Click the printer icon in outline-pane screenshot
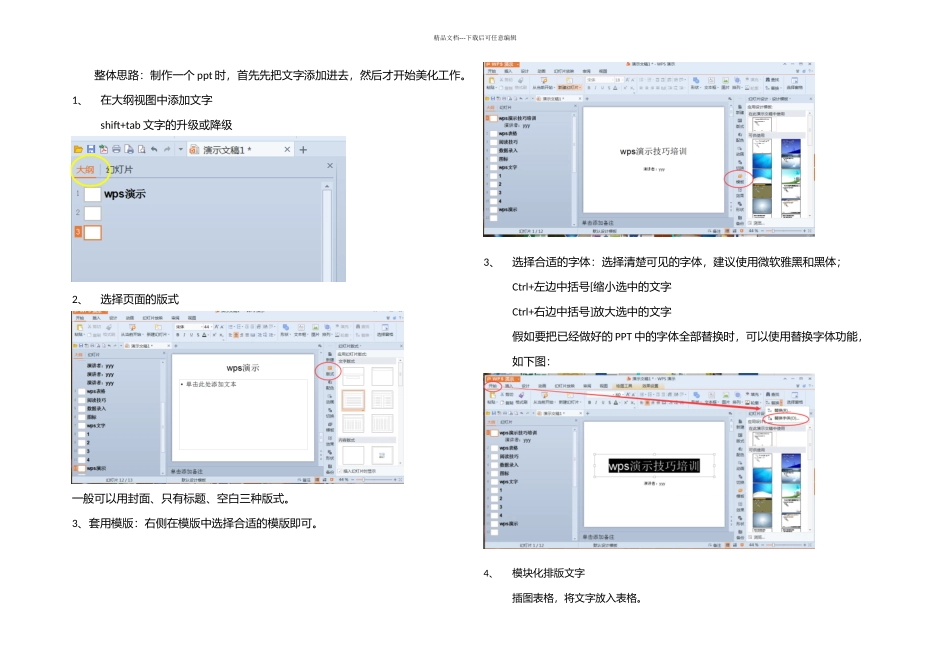Screen dimensions: 950x672 116,149
